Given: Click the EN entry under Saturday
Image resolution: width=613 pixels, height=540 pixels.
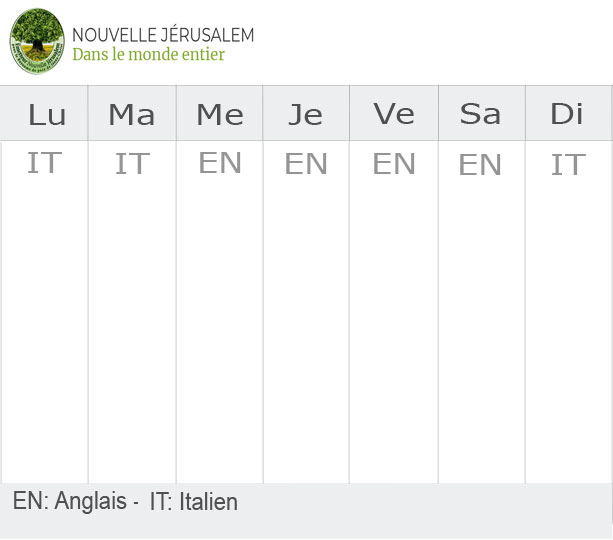Looking at the screenshot, I should tap(480, 165).
